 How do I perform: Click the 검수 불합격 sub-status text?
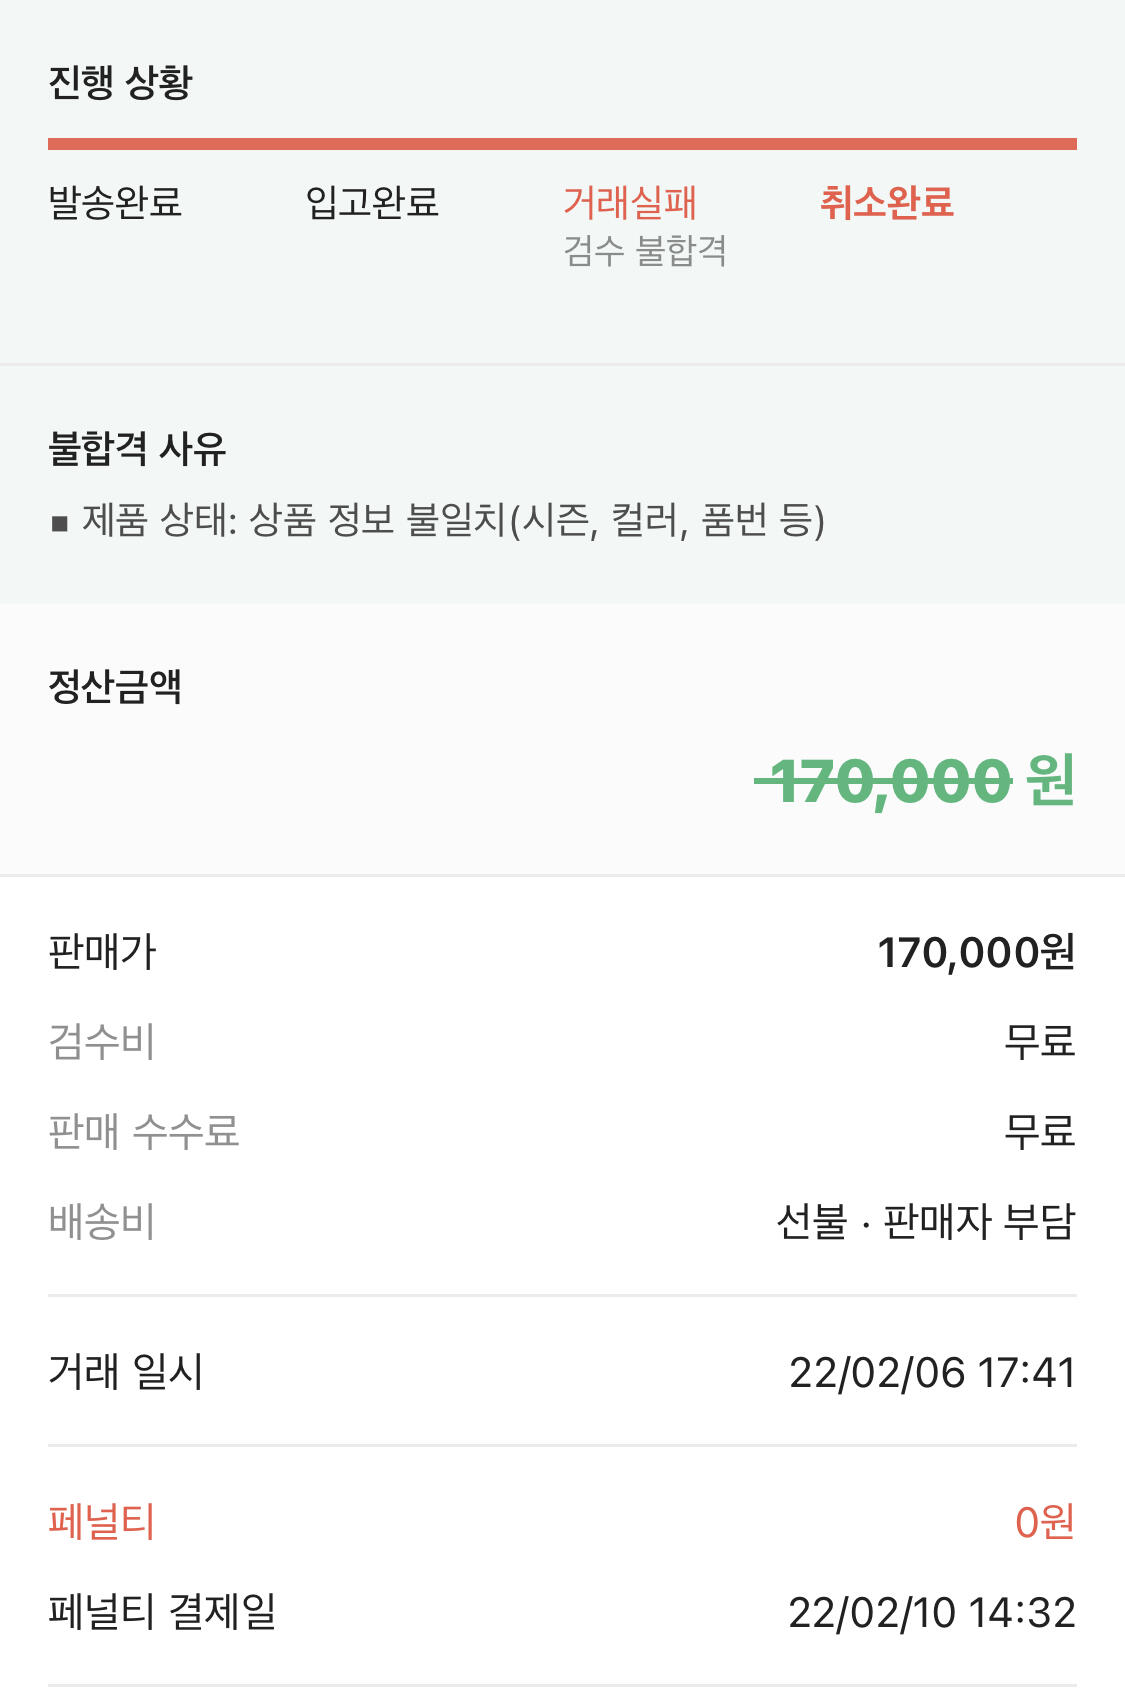(645, 251)
